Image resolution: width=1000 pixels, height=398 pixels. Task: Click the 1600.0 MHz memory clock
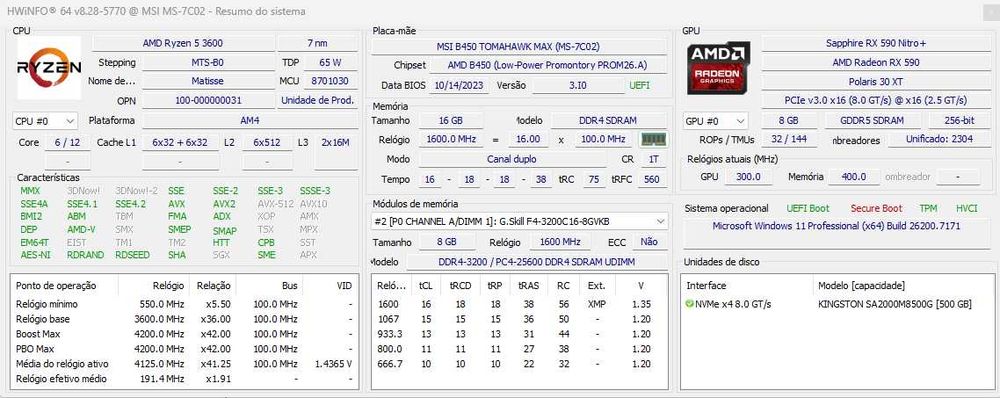(450, 139)
